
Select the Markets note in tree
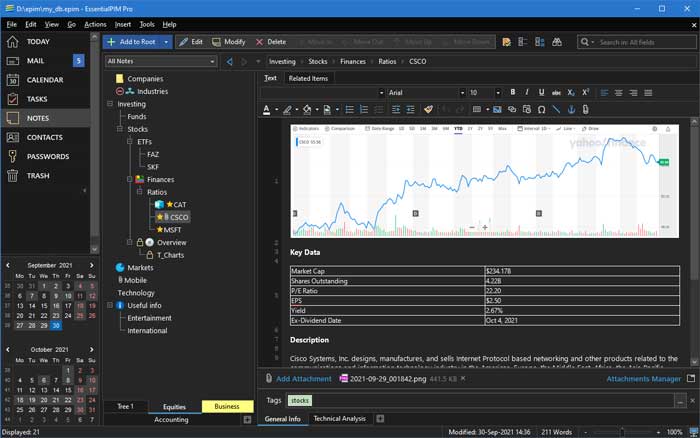click(x=140, y=267)
